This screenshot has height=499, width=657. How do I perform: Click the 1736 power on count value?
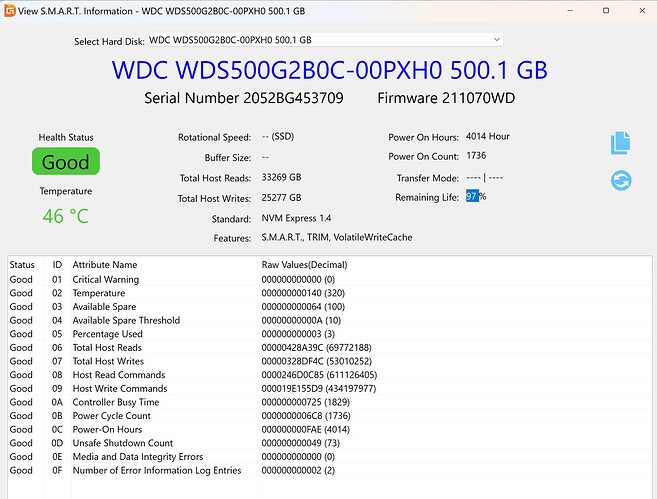coord(476,155)
